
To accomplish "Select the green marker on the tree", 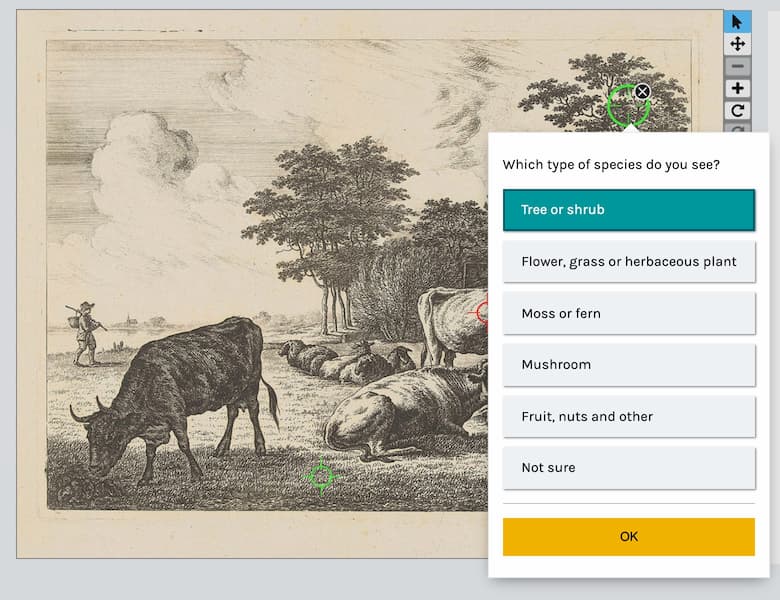I will (627, 105).
